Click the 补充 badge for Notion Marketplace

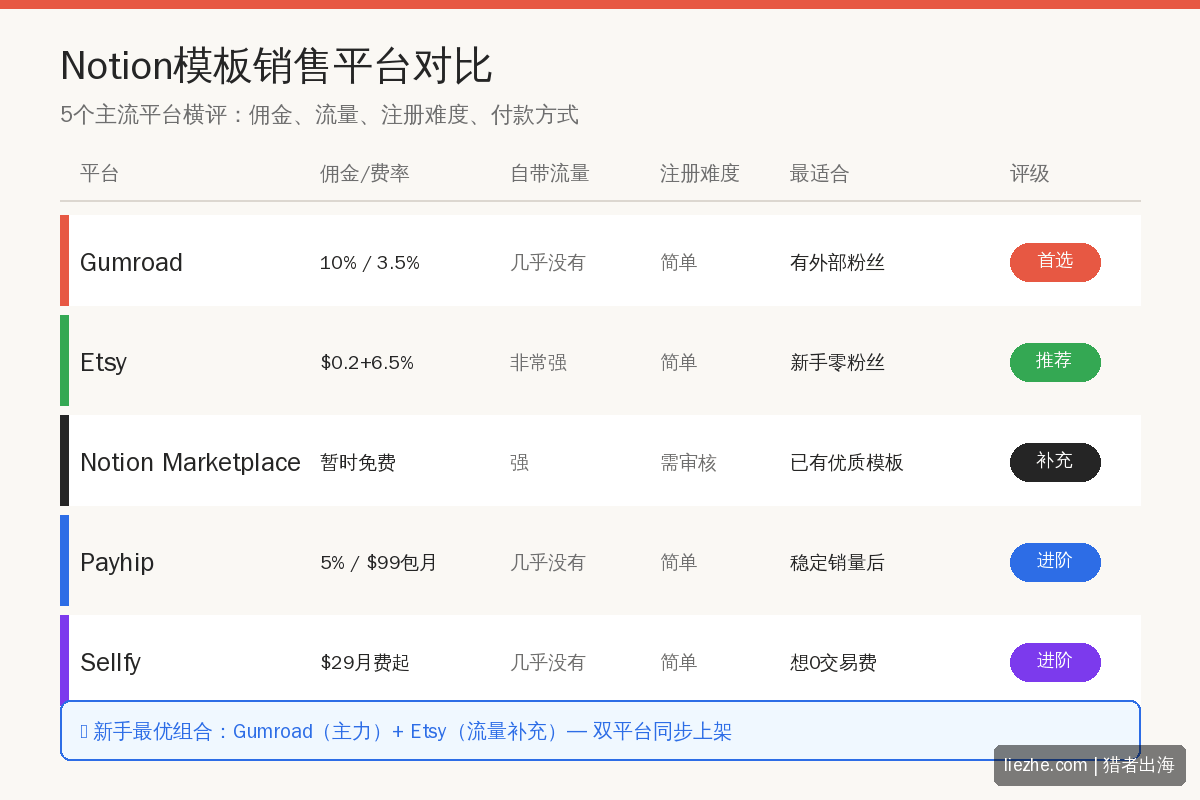(1055, 462)
